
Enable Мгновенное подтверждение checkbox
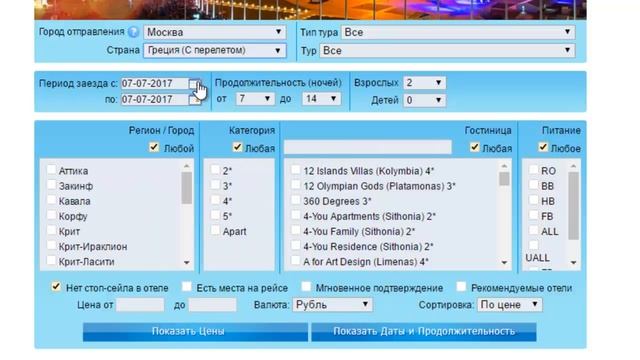(x=306, y=287)
